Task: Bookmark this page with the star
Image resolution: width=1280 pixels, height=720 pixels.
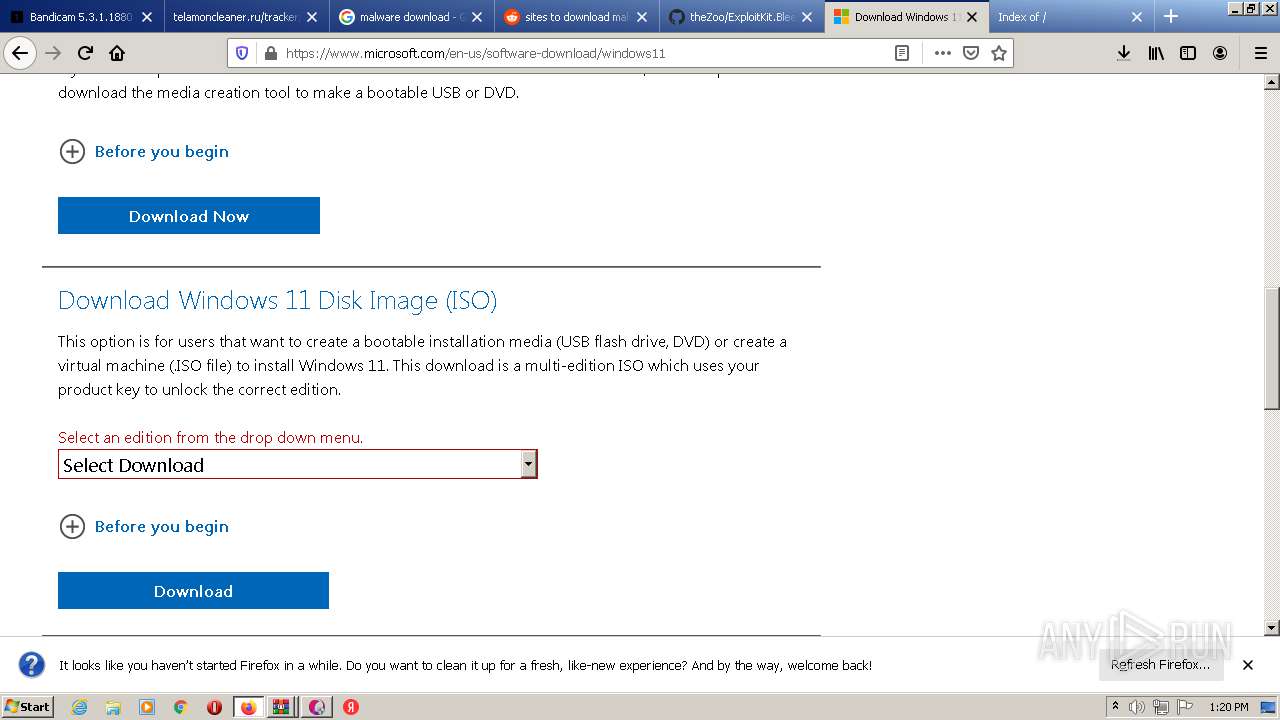Action: [x=998, y=53]
